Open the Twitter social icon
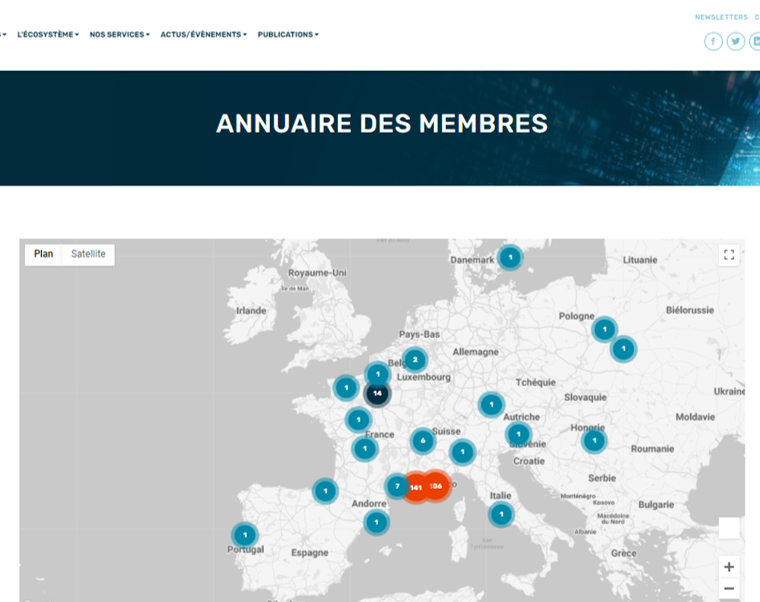This screenshot has width=760, height=602. pyautogui.click(x=736, y=41)
